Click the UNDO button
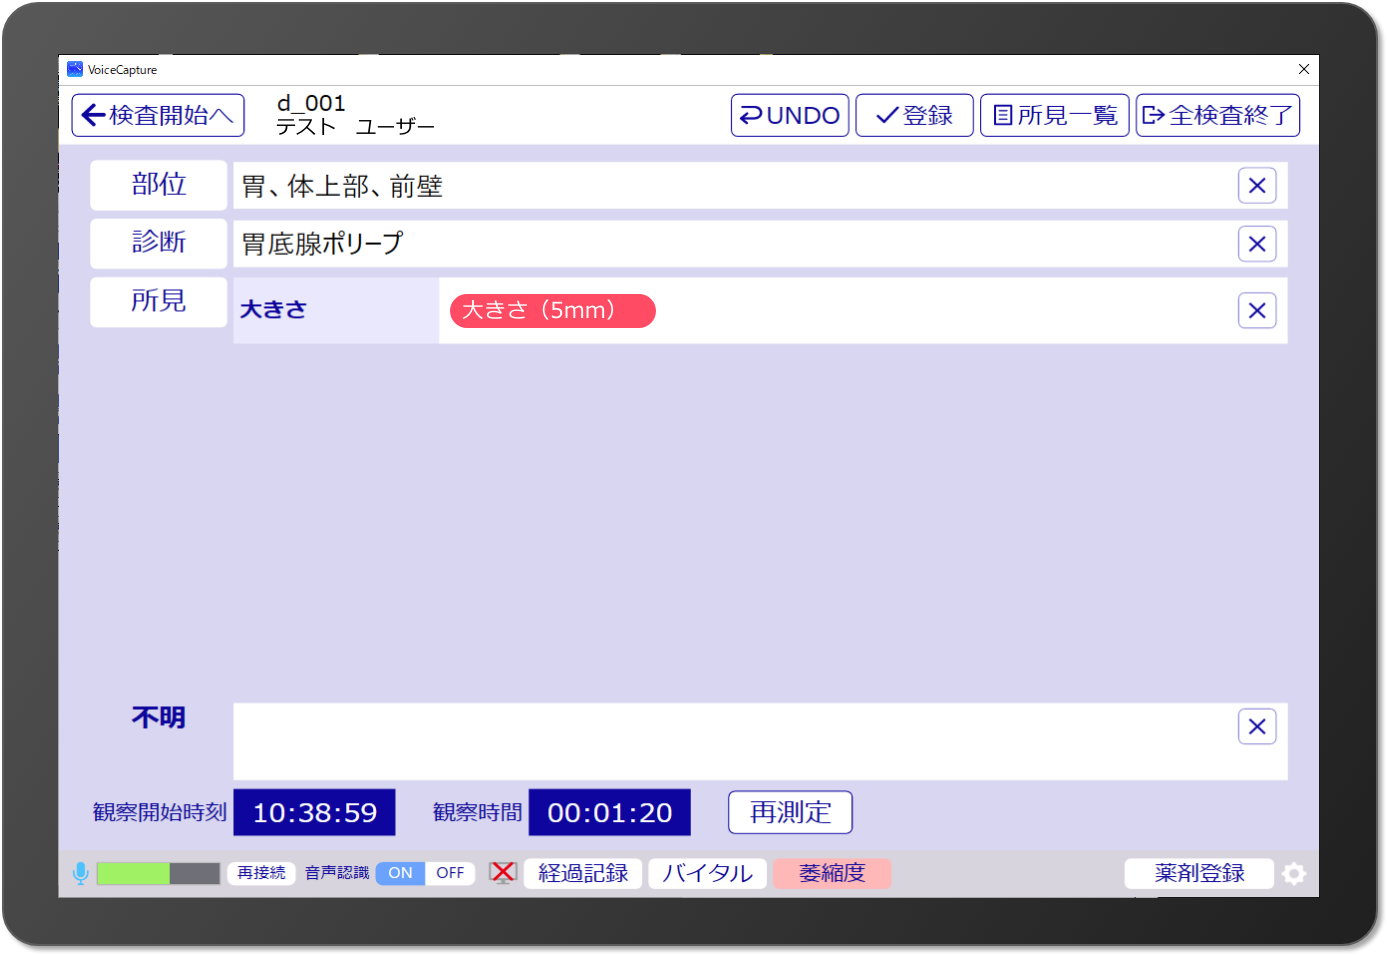1388x956 pixels. (x=790, y=115)
